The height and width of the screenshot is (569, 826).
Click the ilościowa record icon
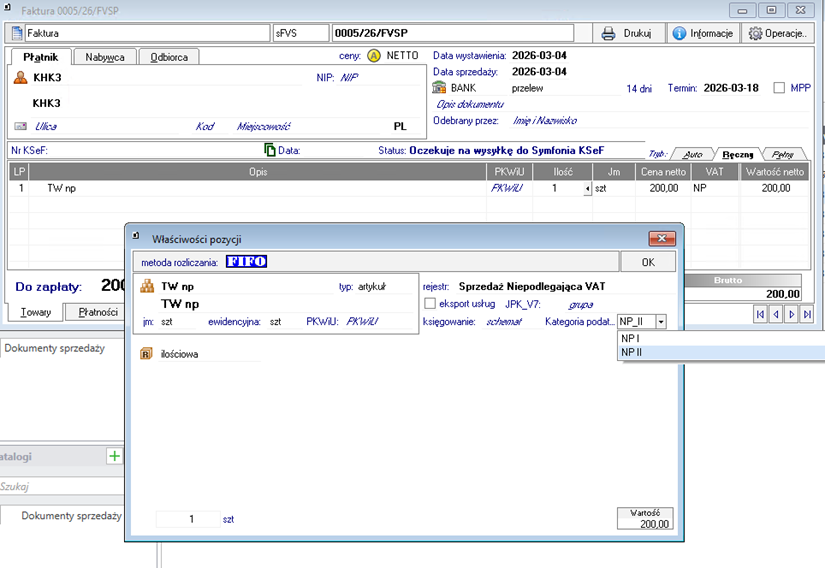click(146, 354)
